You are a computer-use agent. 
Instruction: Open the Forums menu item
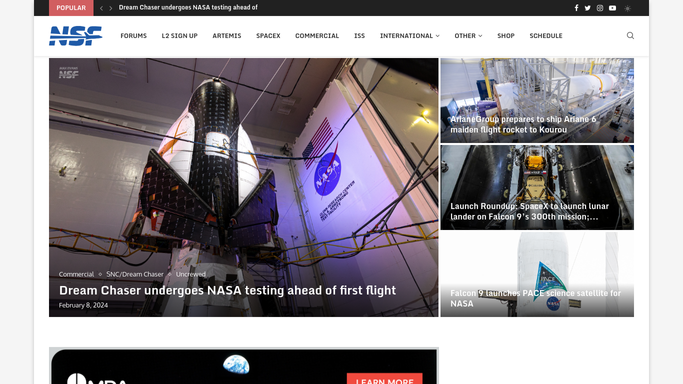point(134,36)
